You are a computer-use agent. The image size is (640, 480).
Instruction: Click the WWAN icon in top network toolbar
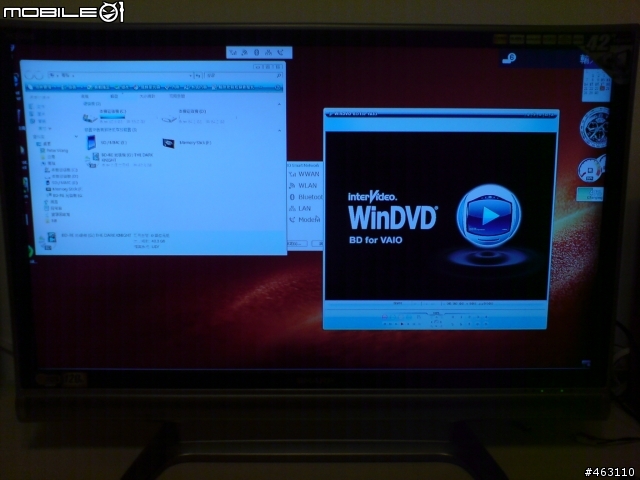pos(233,53)
